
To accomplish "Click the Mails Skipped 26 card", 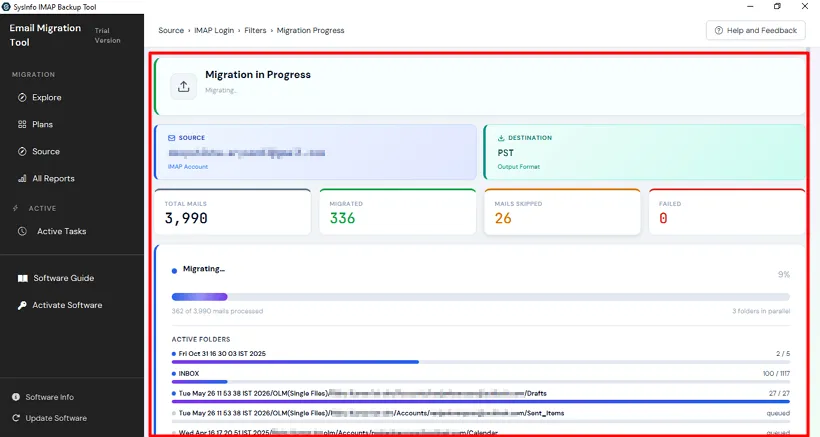I will tap(562, 212).
